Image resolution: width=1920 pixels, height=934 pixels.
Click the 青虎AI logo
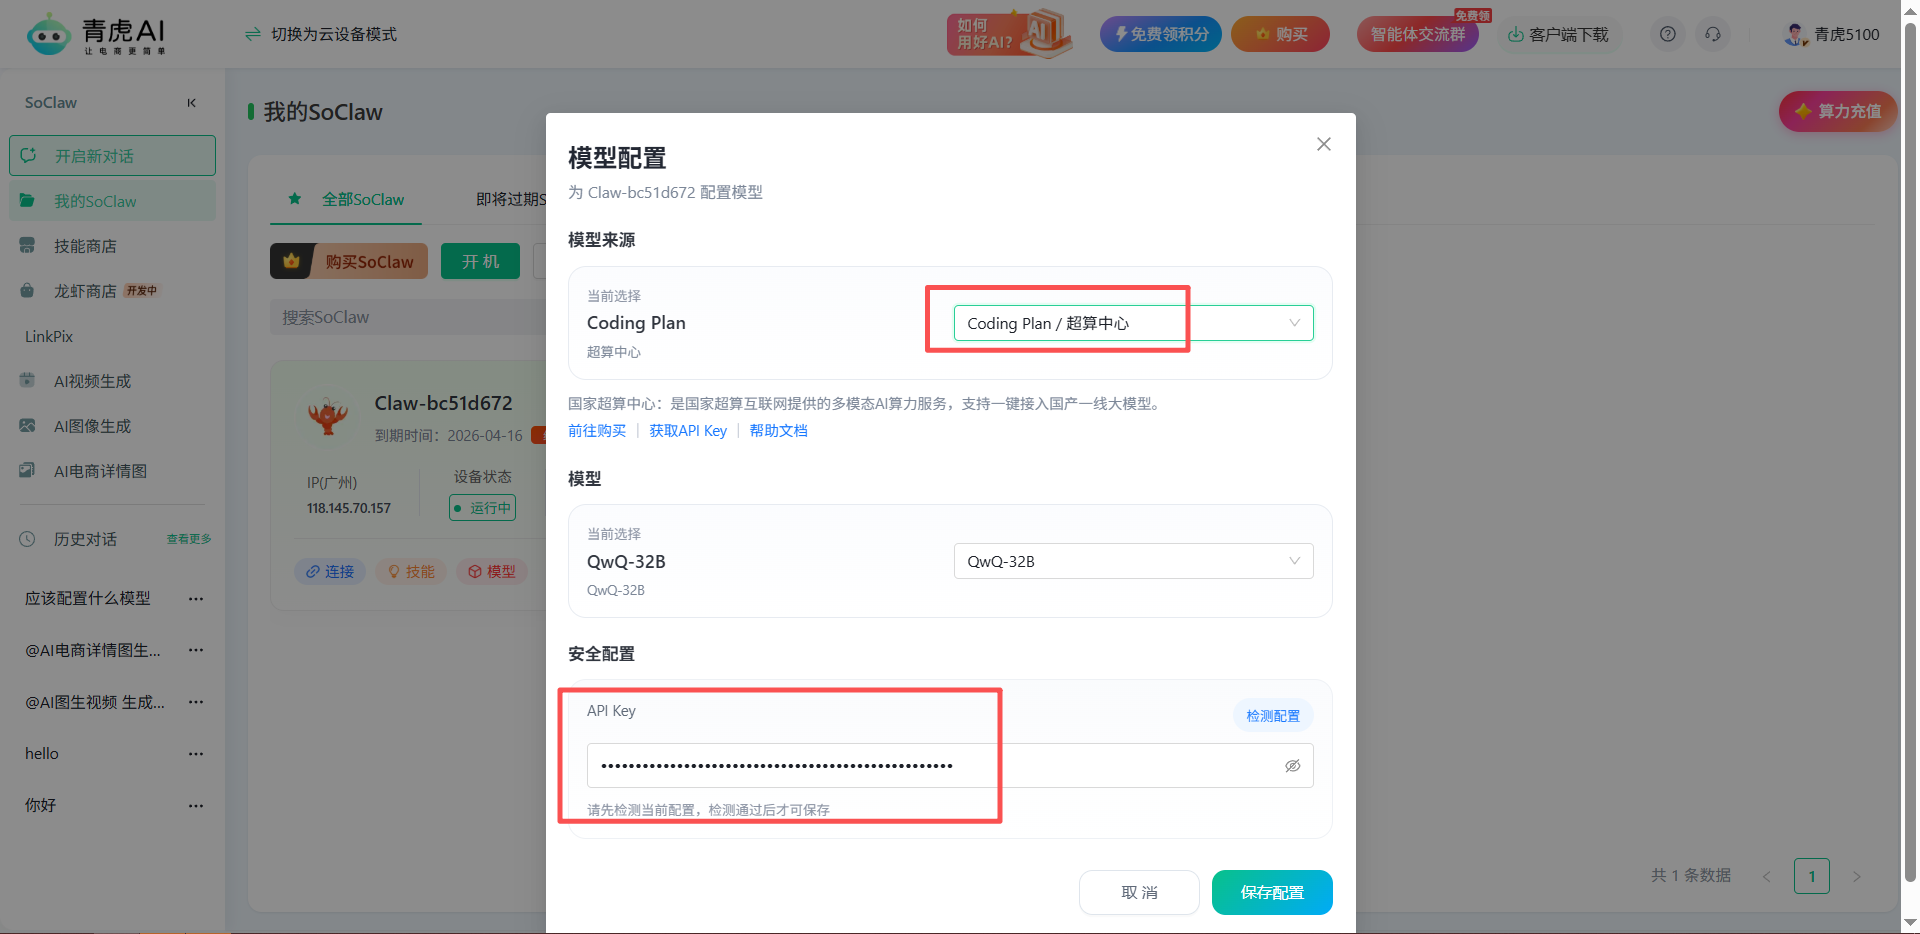pos(97,35)
